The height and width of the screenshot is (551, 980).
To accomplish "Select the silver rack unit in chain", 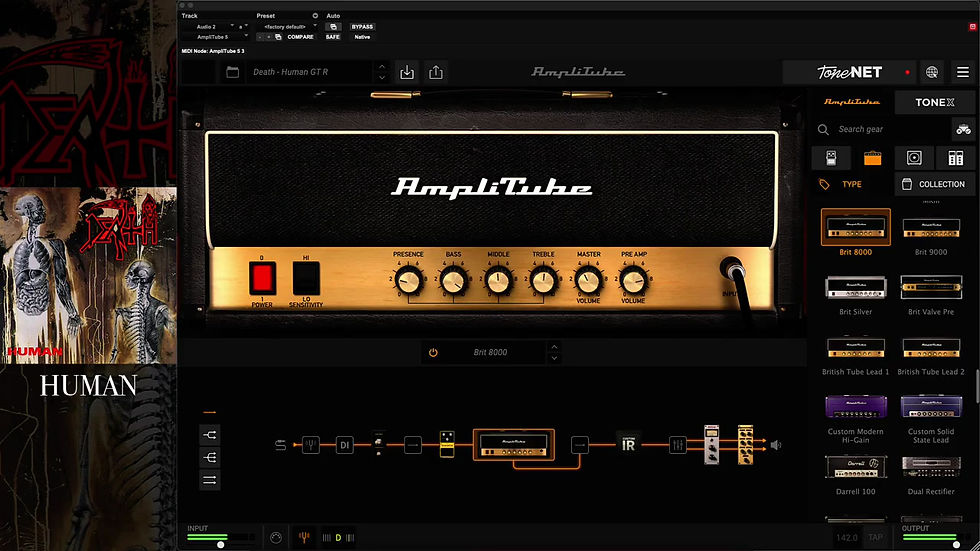I will pos(711,445).
